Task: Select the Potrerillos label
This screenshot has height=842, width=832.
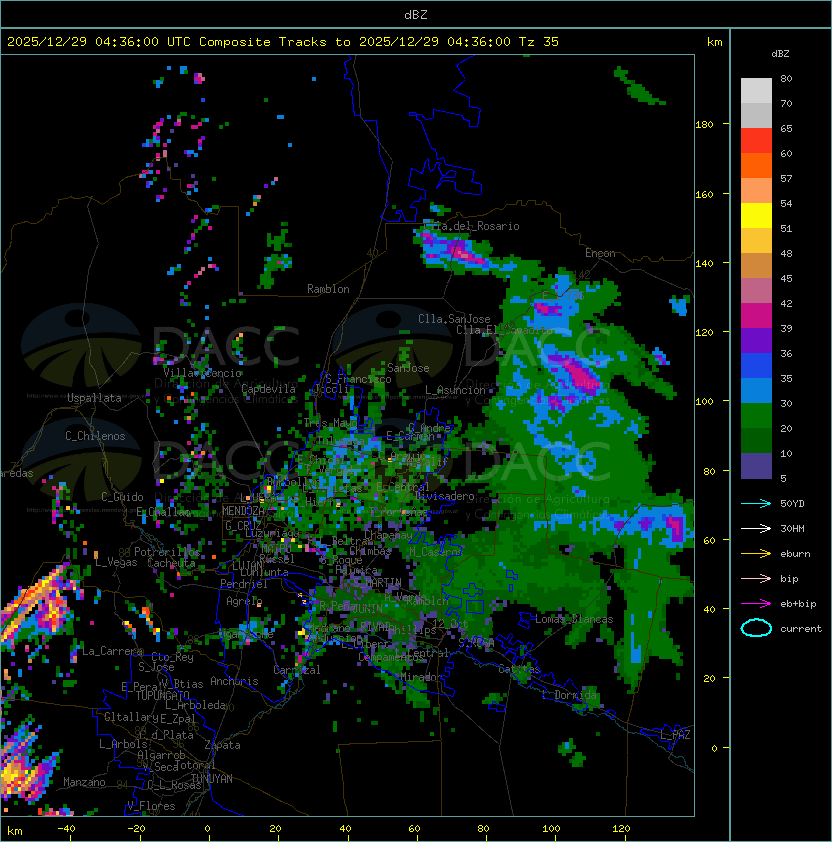Action: [x=167, y=552]
